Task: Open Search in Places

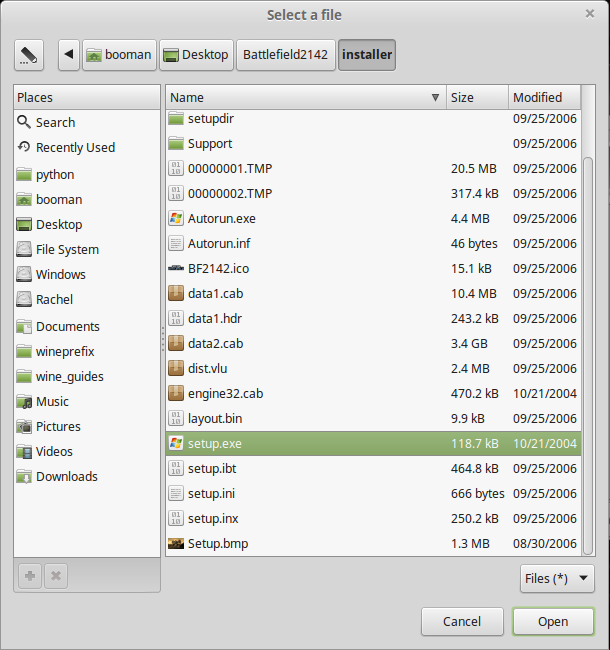Action: [87, 122]
